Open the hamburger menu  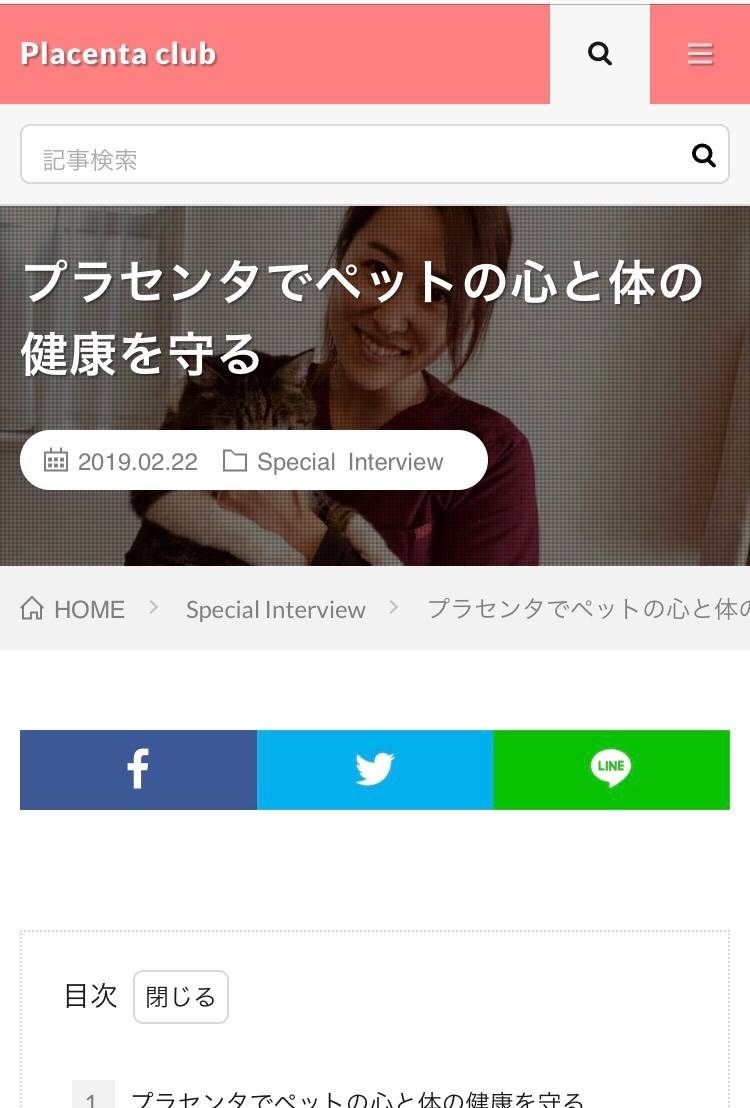click(x=700, y=54)
